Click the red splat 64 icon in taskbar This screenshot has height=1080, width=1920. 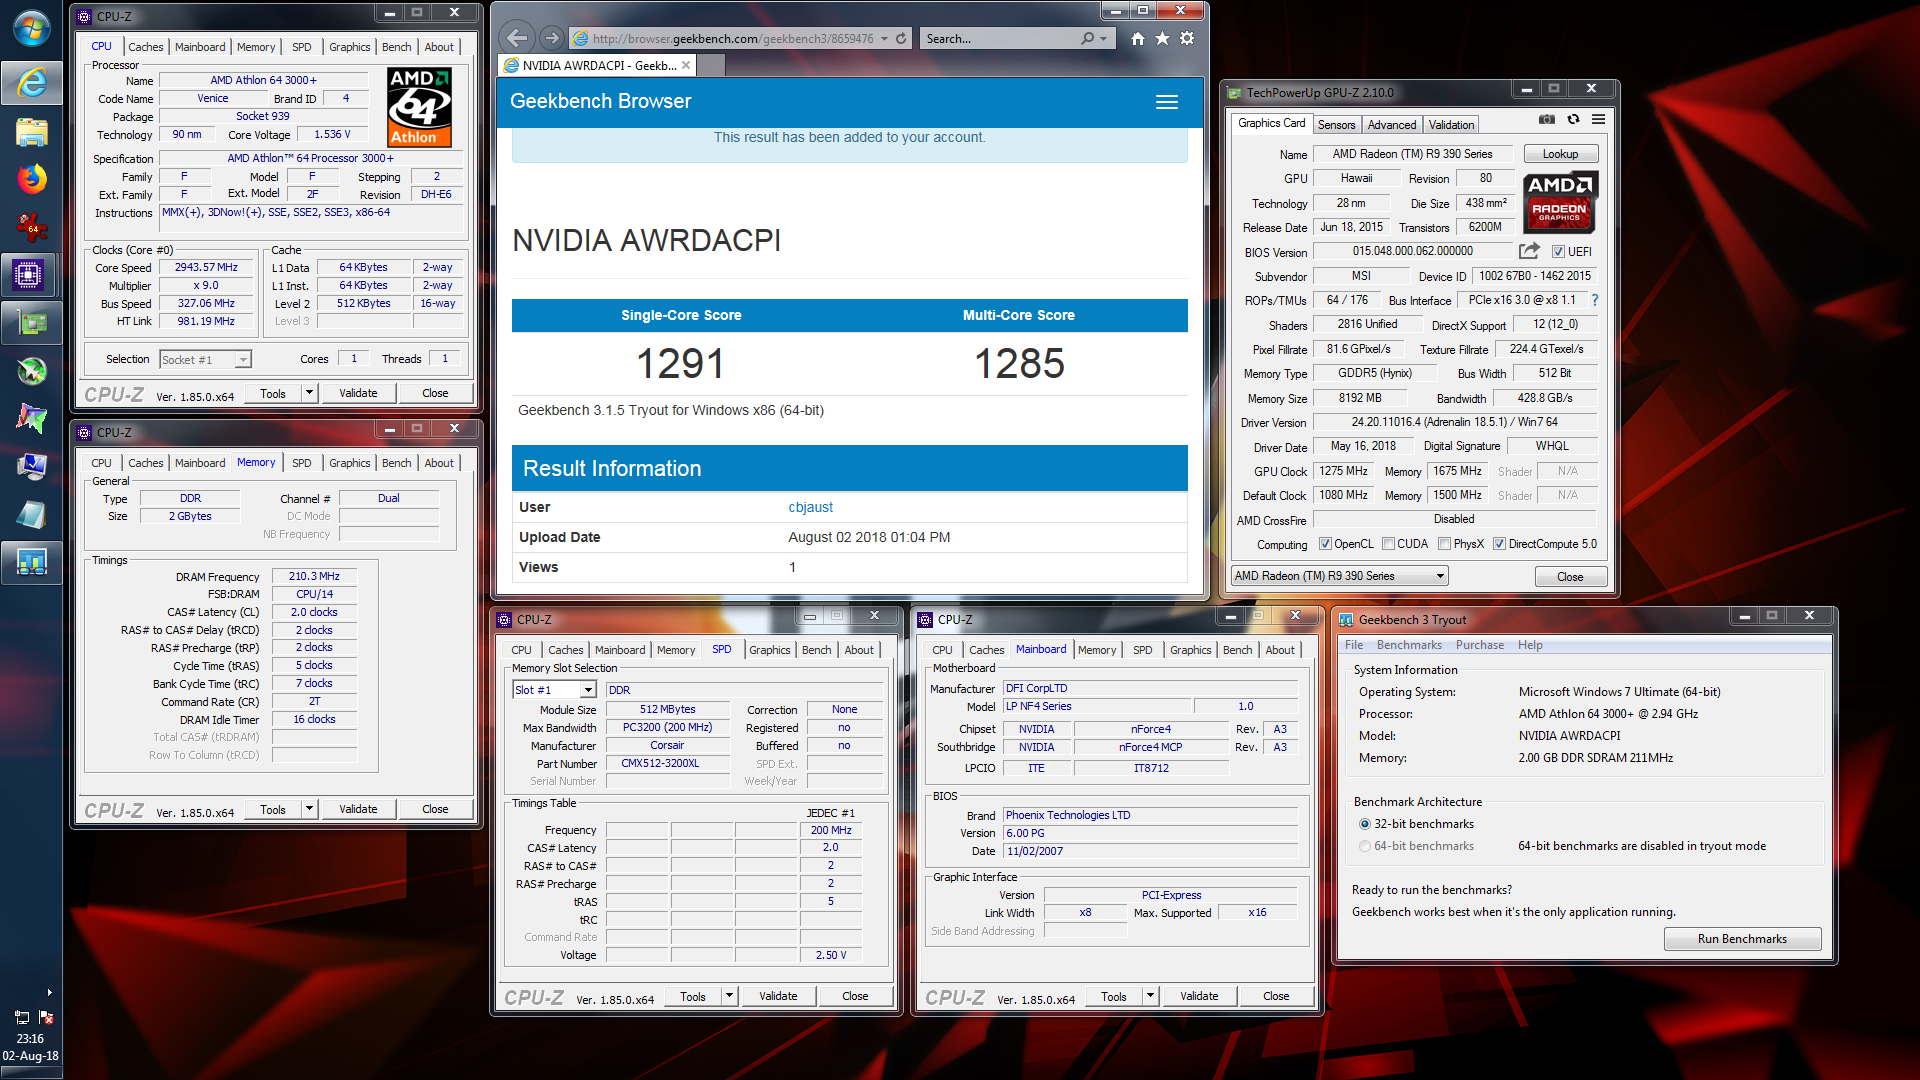[31, 227]
